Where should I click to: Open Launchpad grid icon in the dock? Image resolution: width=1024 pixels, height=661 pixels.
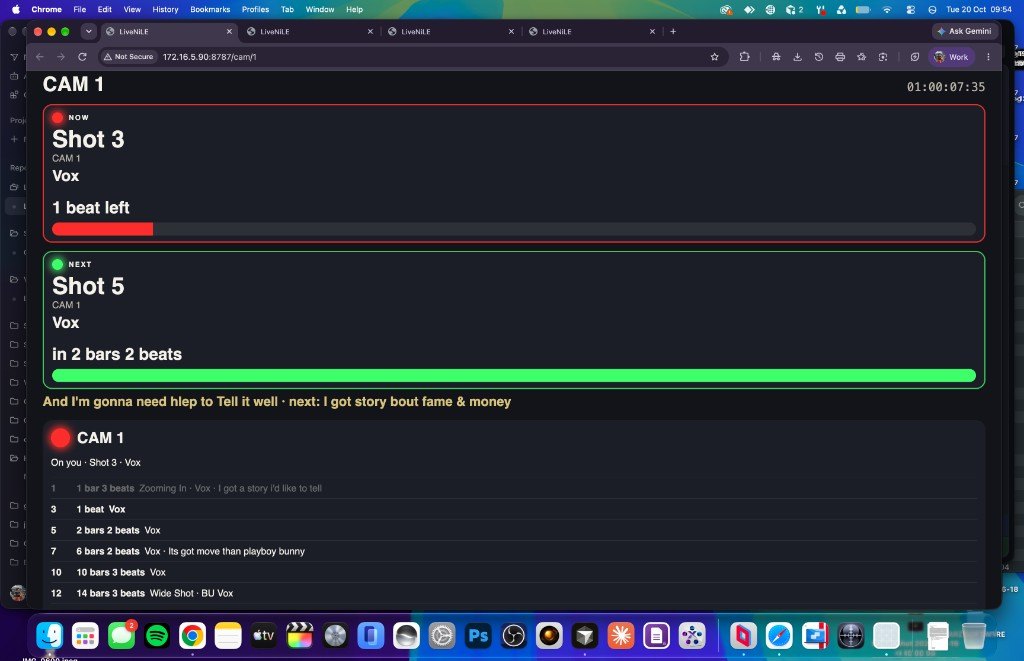86,635
